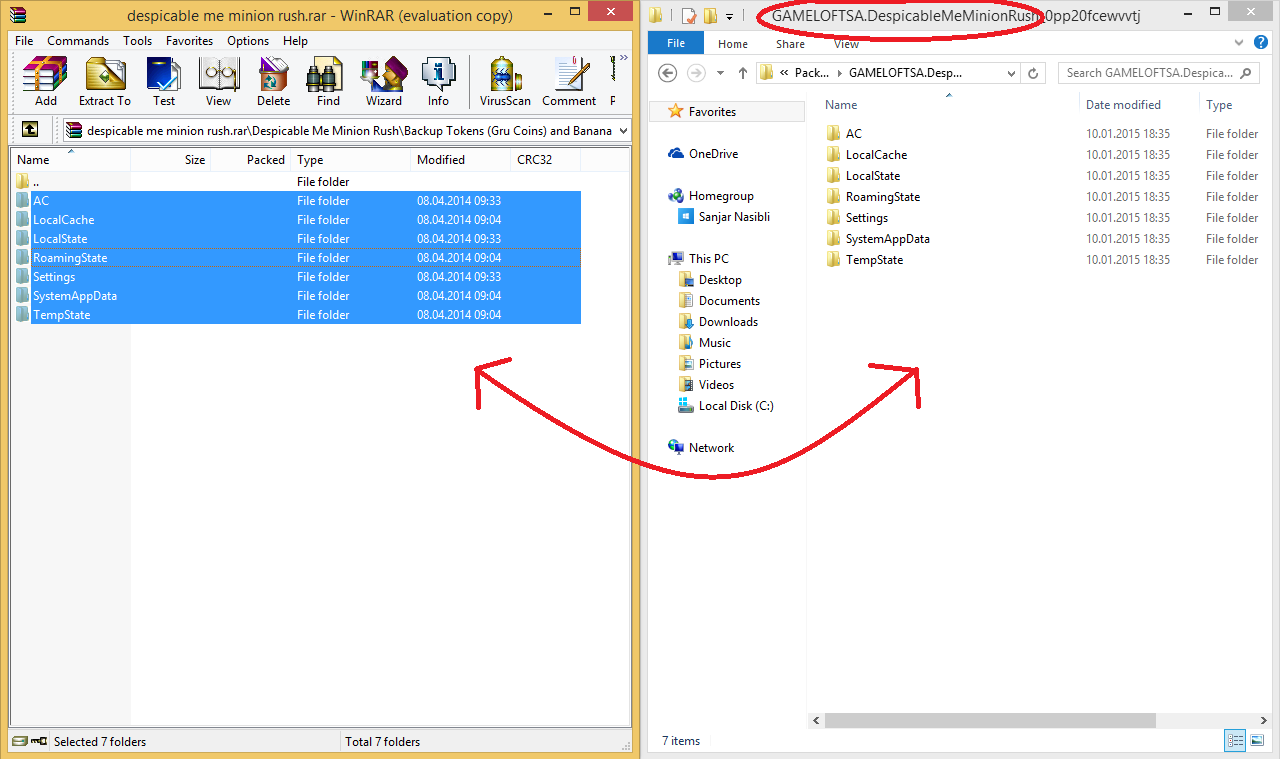Open the File menu in WinRAR
This screenshot has width=1280, height=759.
pos(24,41)
